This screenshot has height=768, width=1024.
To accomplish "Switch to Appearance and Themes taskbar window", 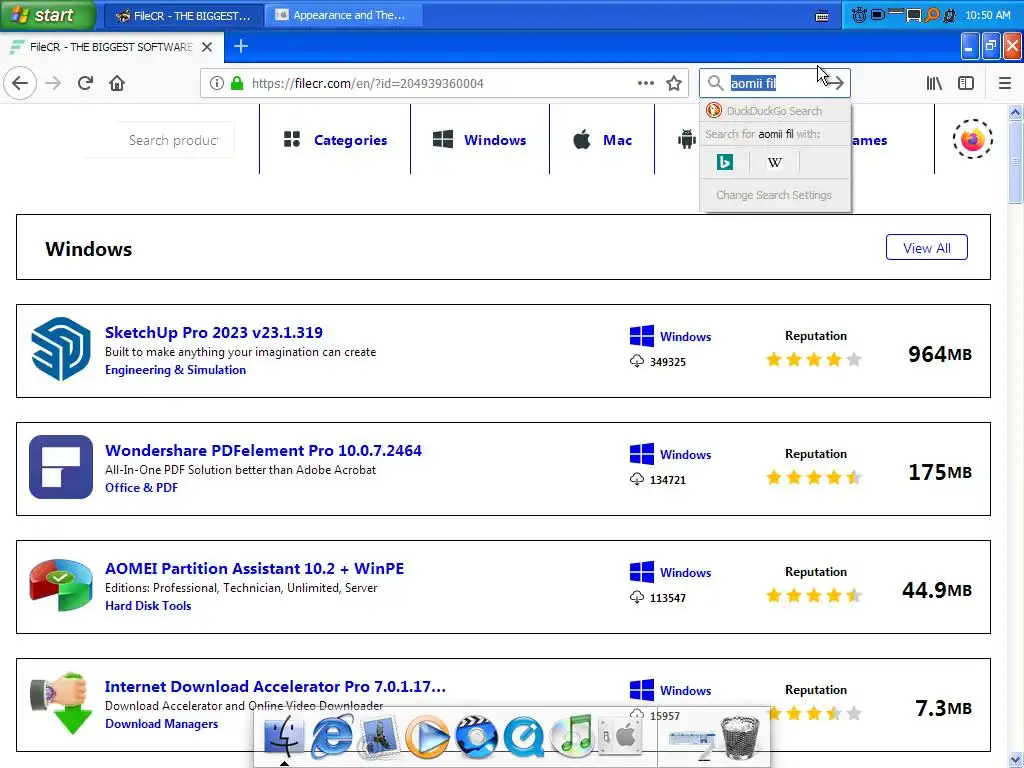I will coord(342,15).
